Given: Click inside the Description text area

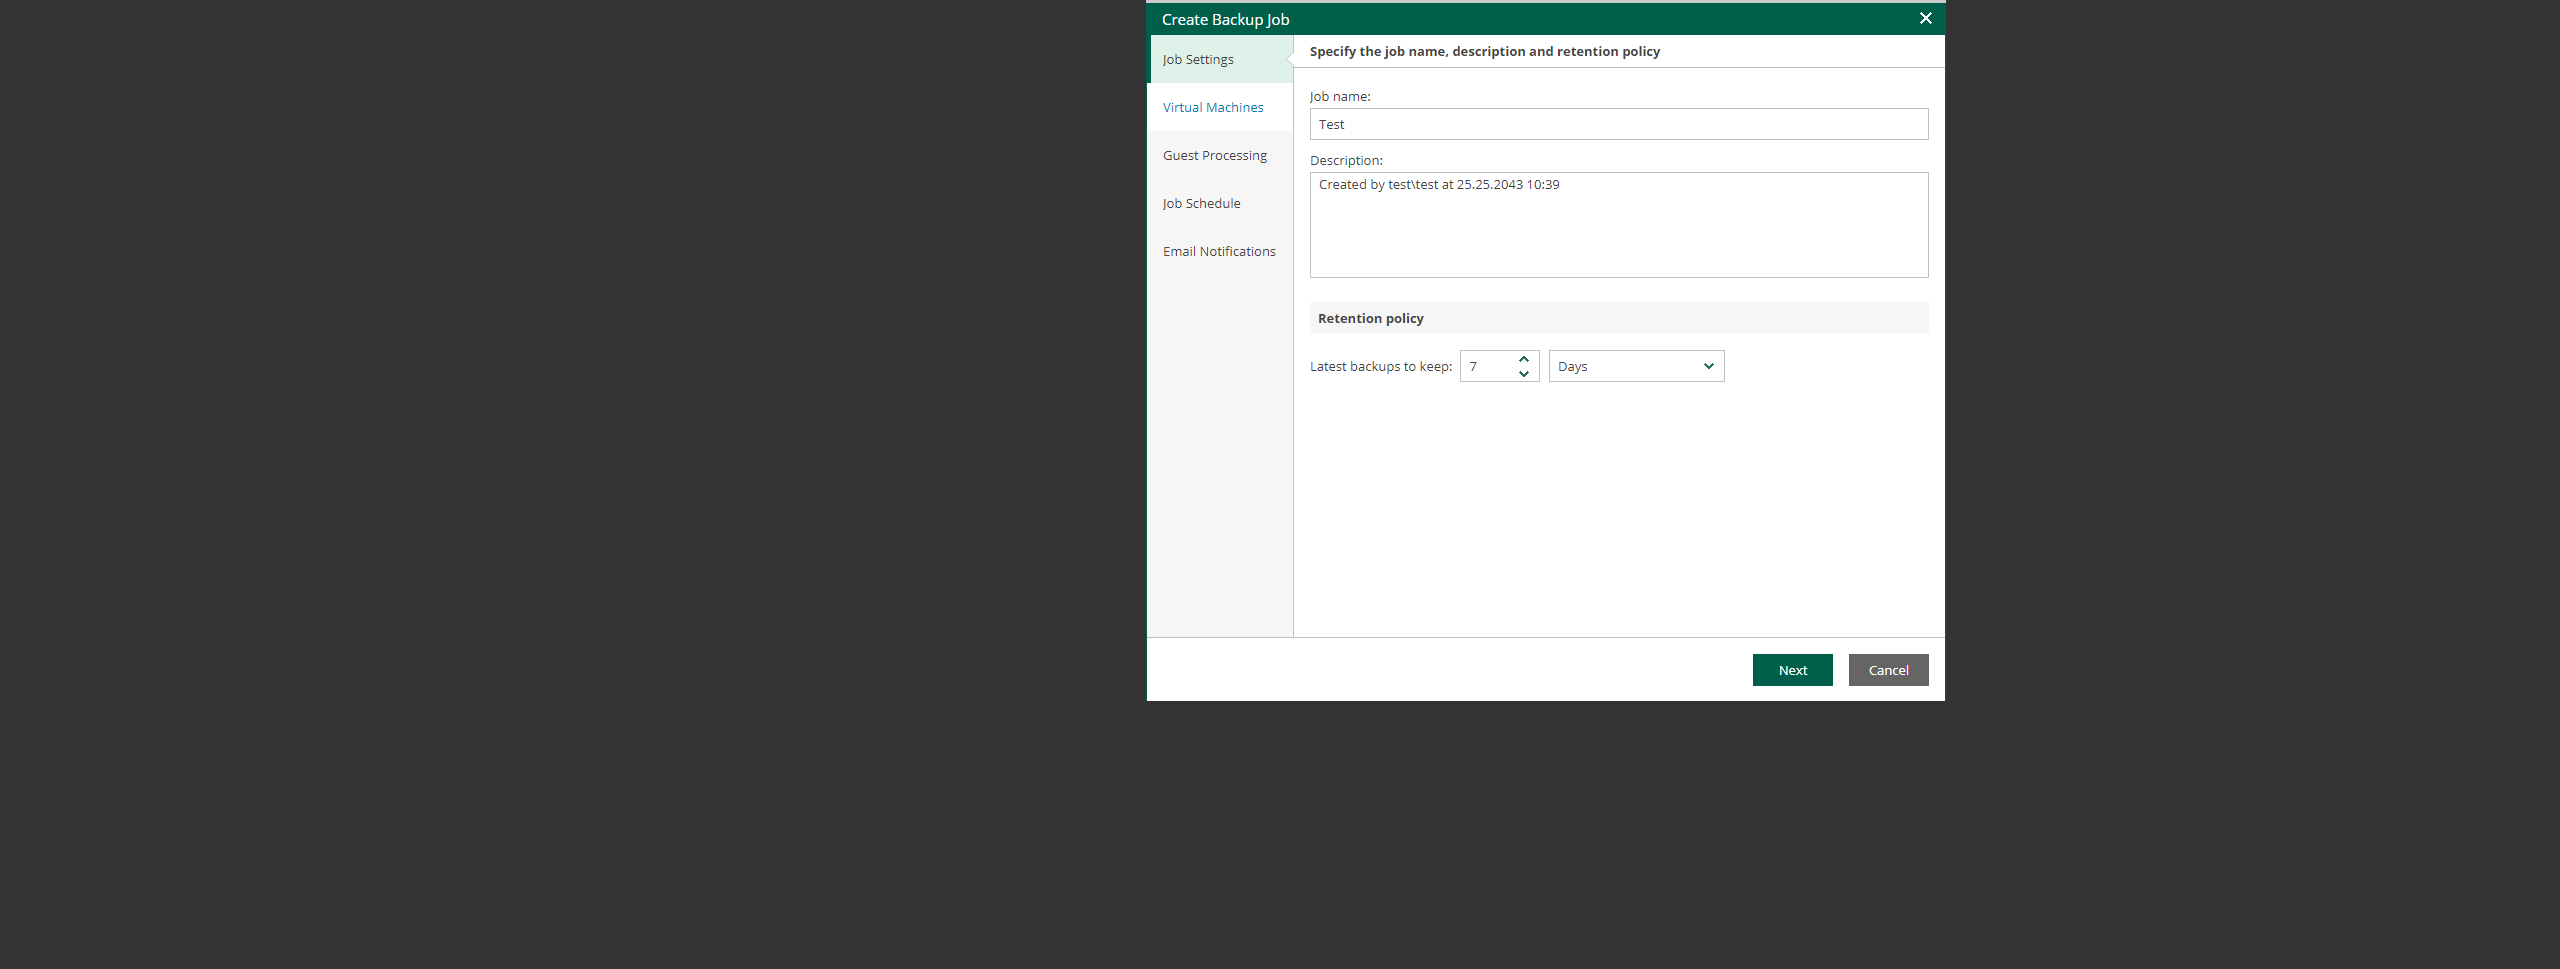Looking at the screenshot, I should (x=1619, y=225).
